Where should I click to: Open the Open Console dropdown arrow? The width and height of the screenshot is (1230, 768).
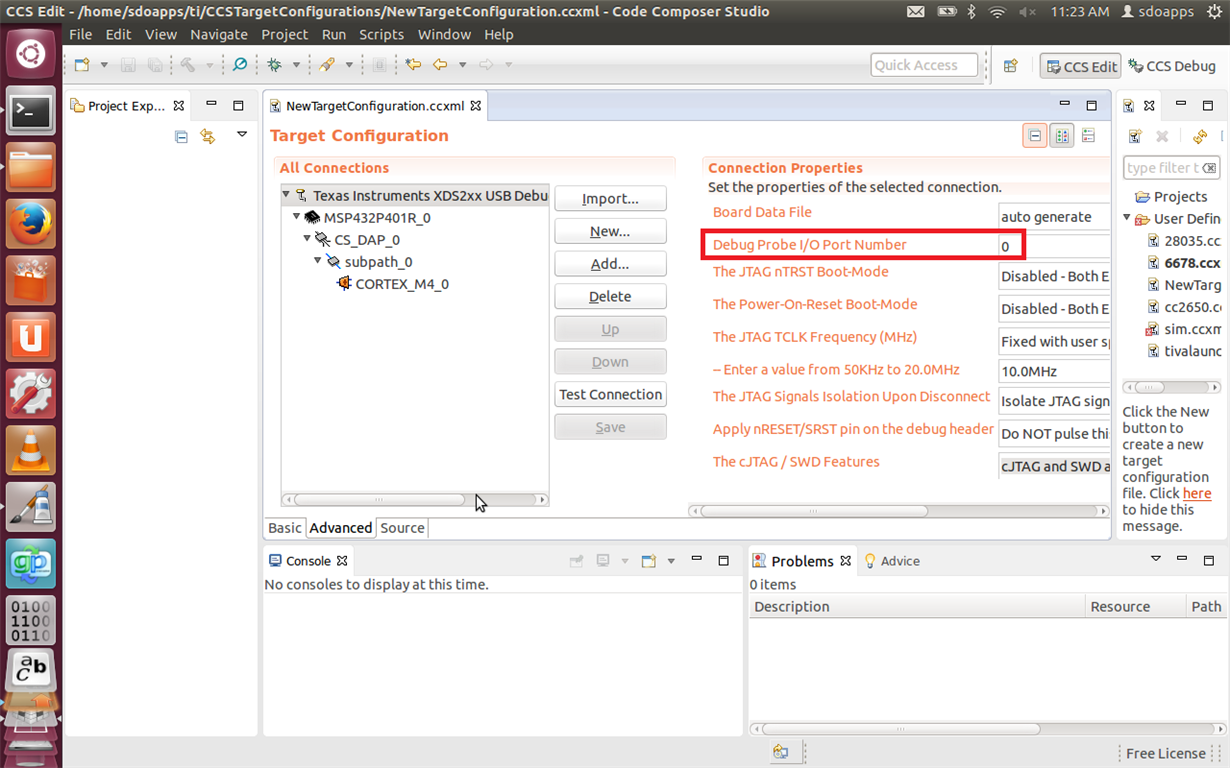671,561
